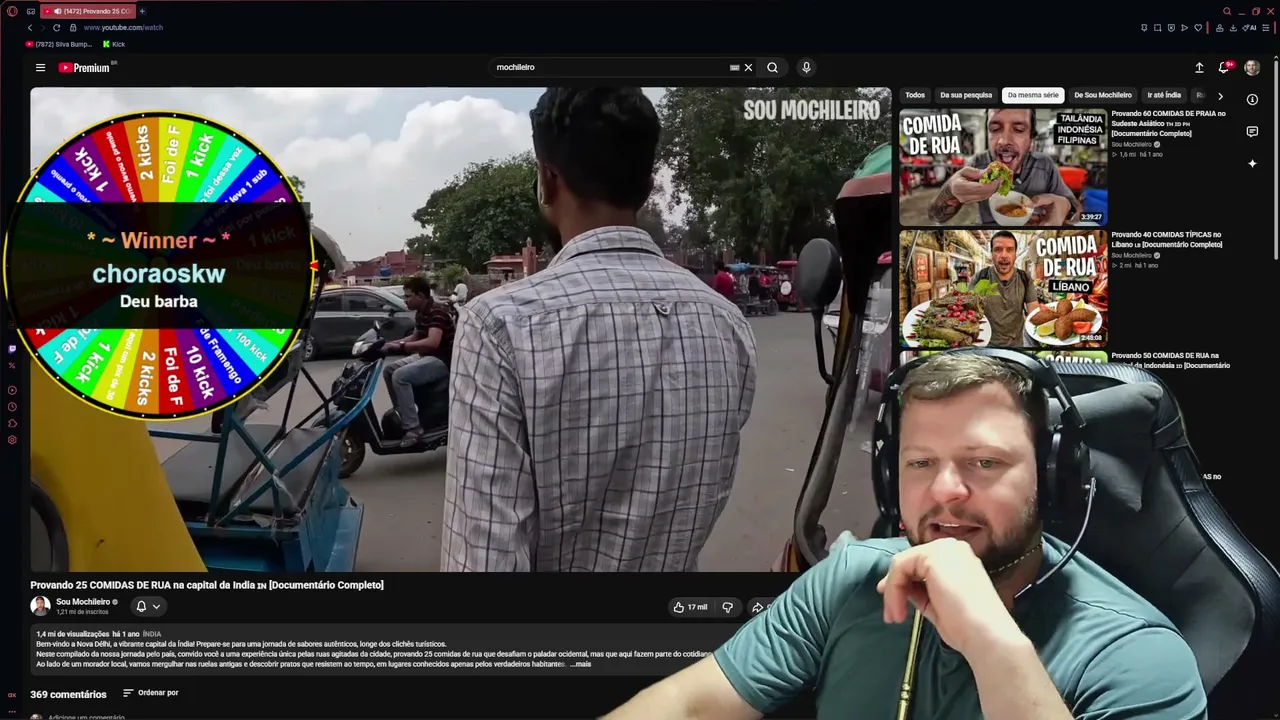Screen dimensions: 1280x720
Task: Go back in browser history
Action: coord(30,27)
